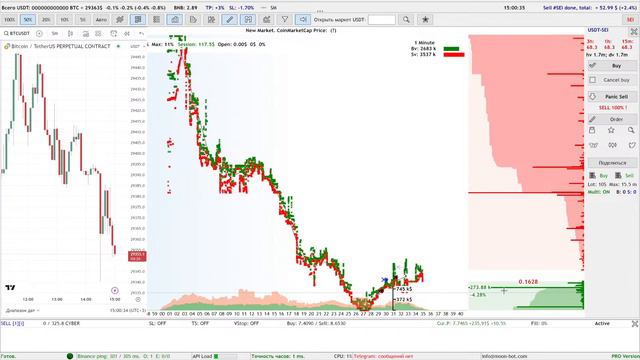Select the 50% order size button
The height and width of the screenshot is (360, 640).
[28, 20]
